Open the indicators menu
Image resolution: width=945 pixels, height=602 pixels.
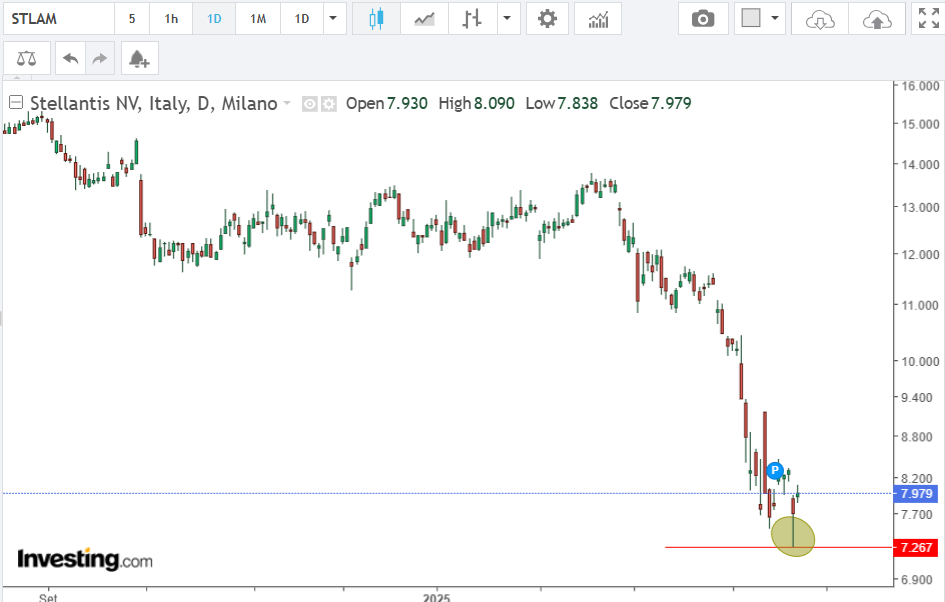[x=598, y=19]
